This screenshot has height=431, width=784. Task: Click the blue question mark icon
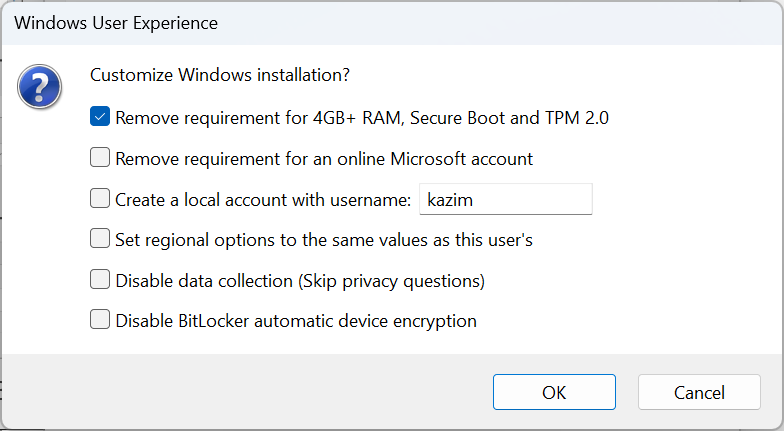click(40, 86)
